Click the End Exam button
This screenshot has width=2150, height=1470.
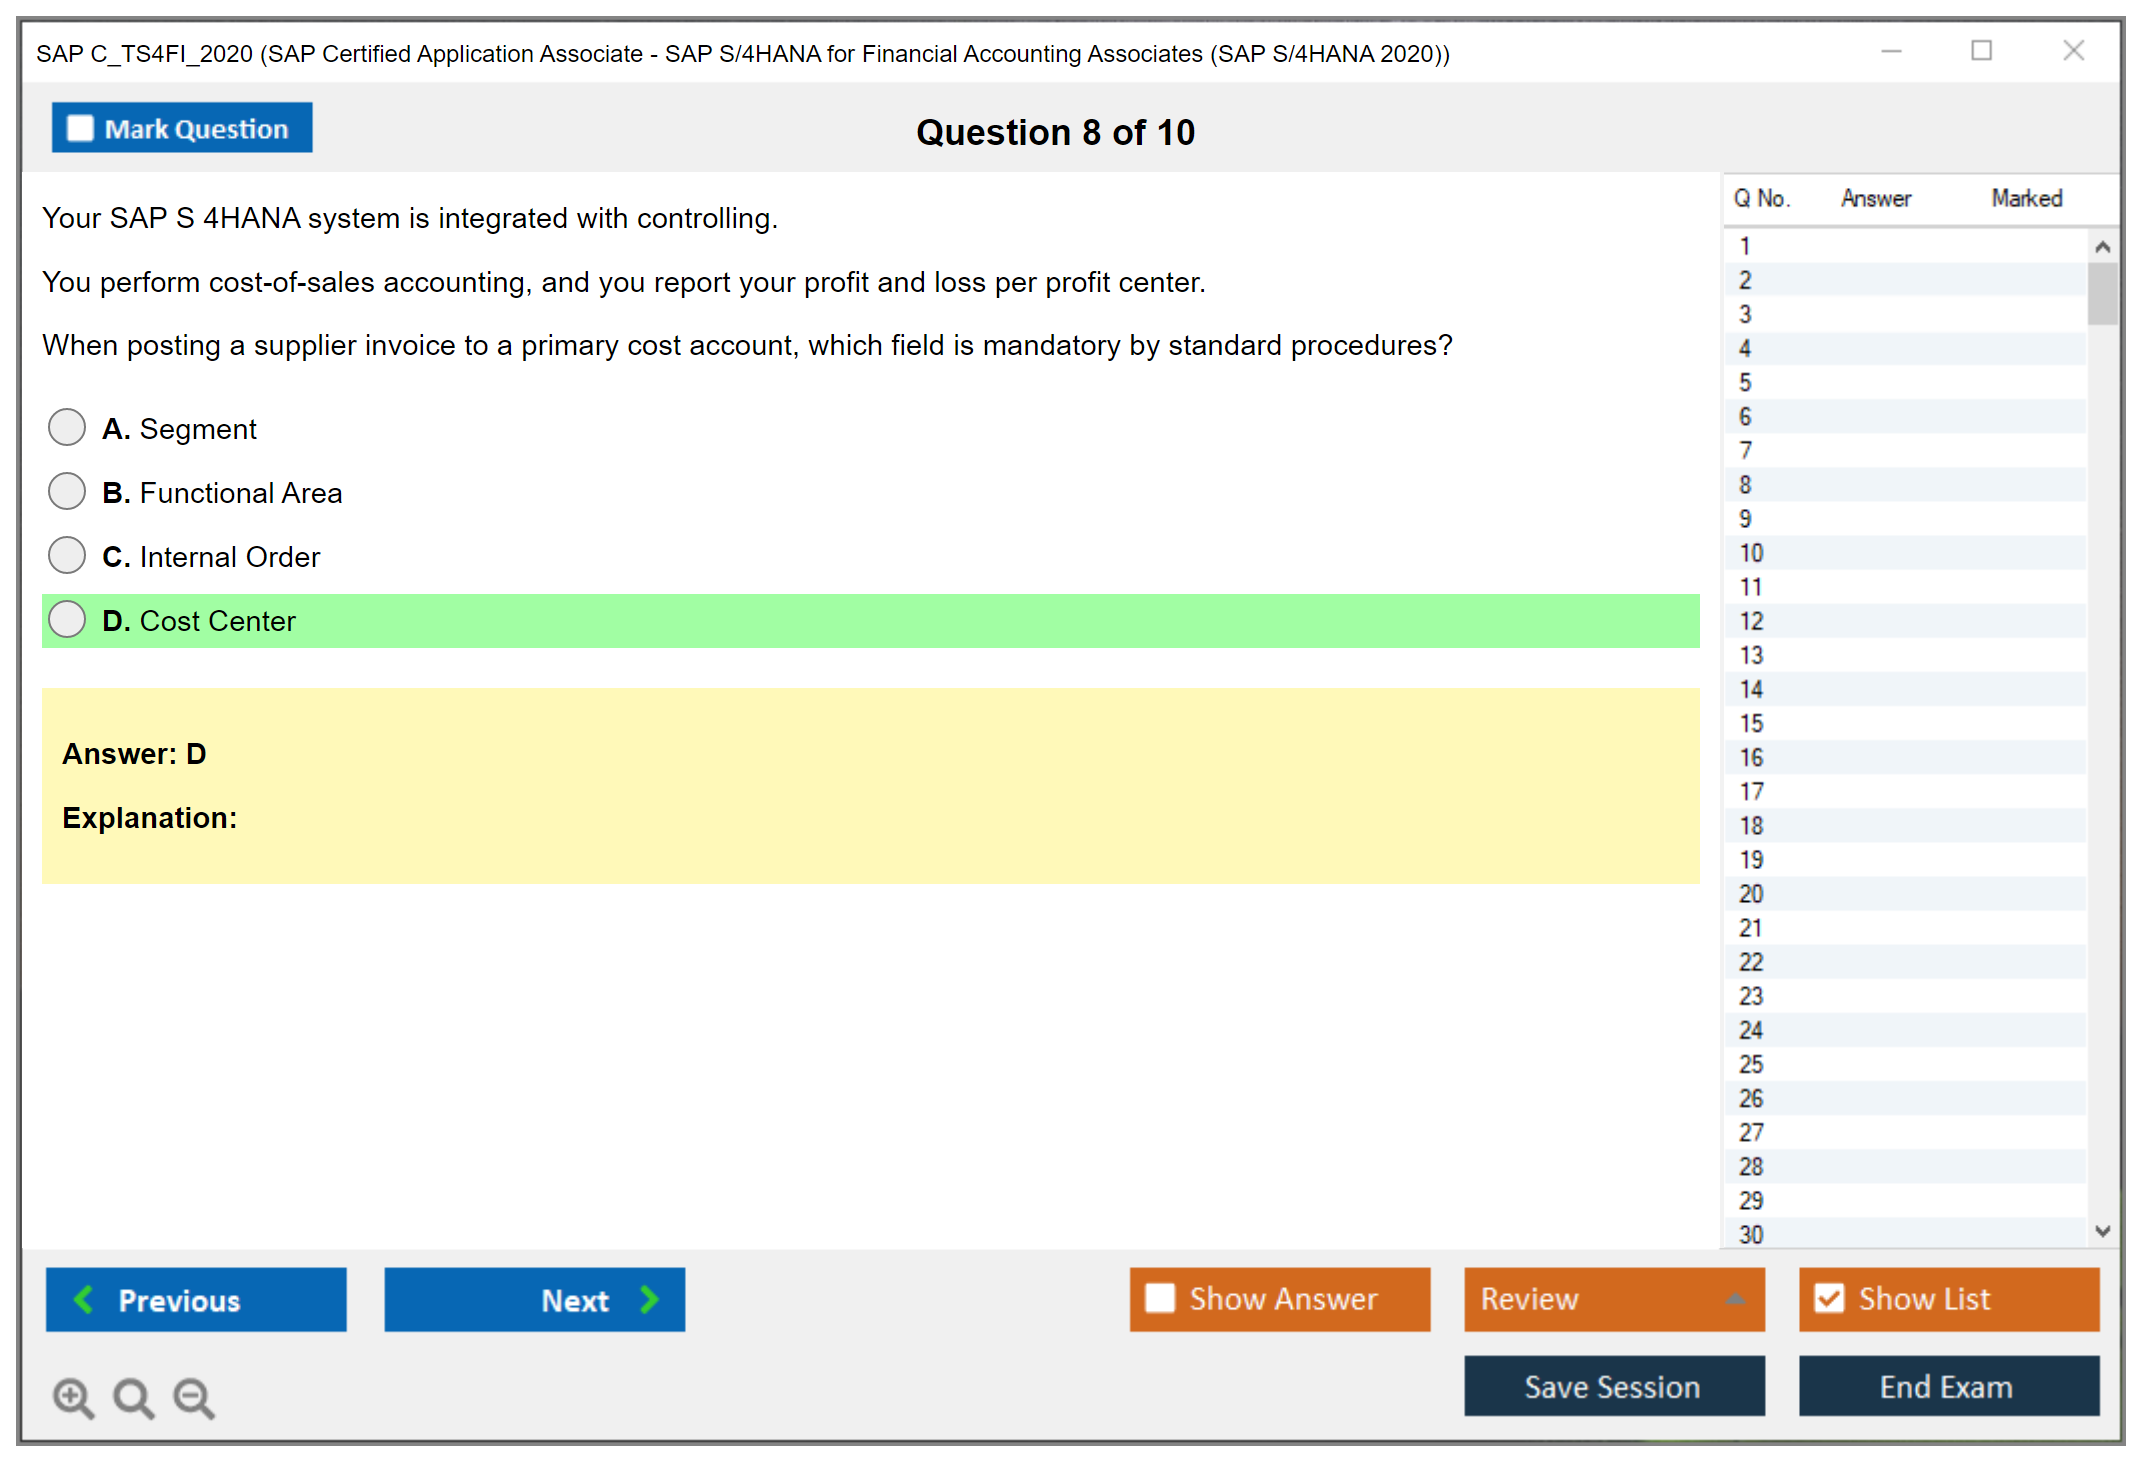tap(1947, 1386)
